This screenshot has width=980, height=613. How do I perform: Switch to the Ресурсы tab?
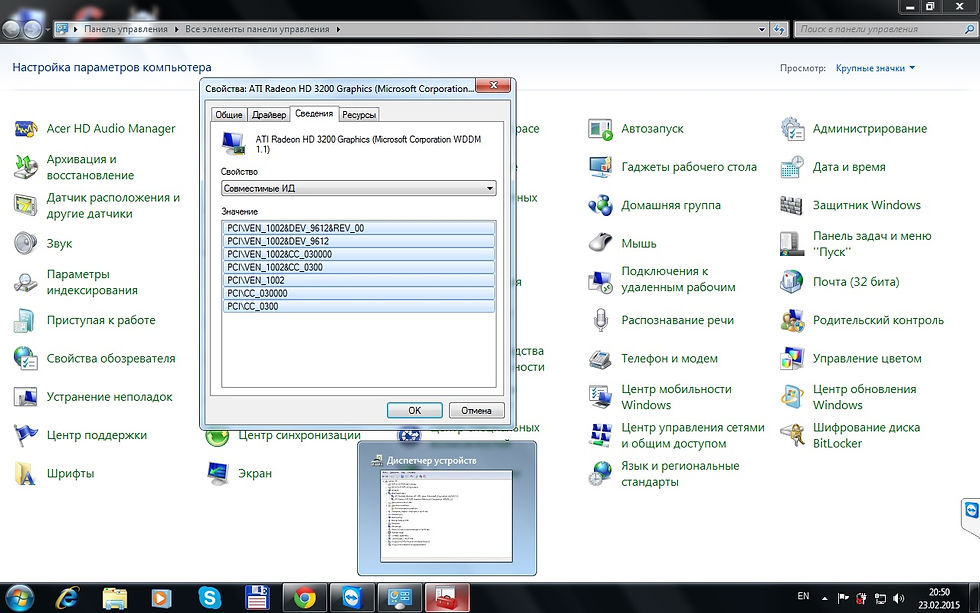(x=359, y=114)
